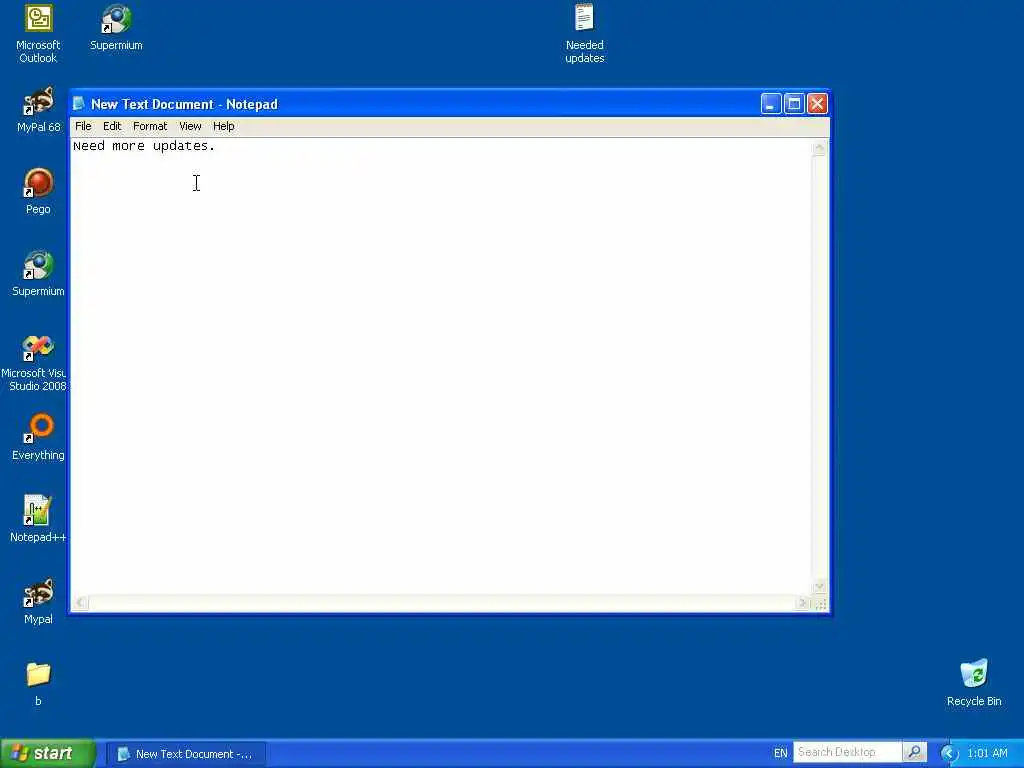
Task: Open the View menu in Notepad
Action: pyautogui.click(x=190, y=126)
